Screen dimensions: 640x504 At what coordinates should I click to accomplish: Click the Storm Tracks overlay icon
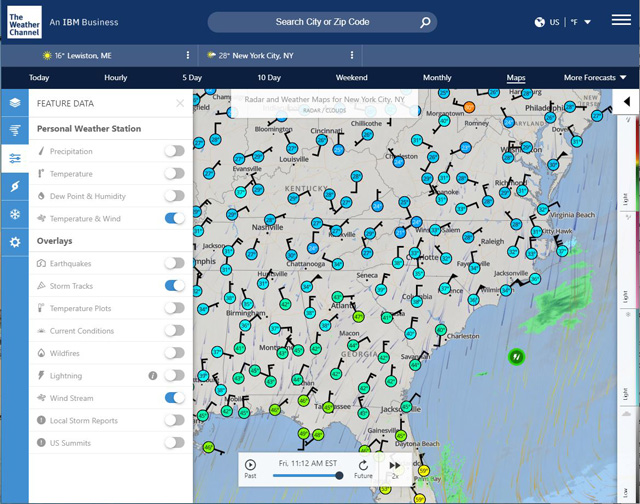coord(41,286)
